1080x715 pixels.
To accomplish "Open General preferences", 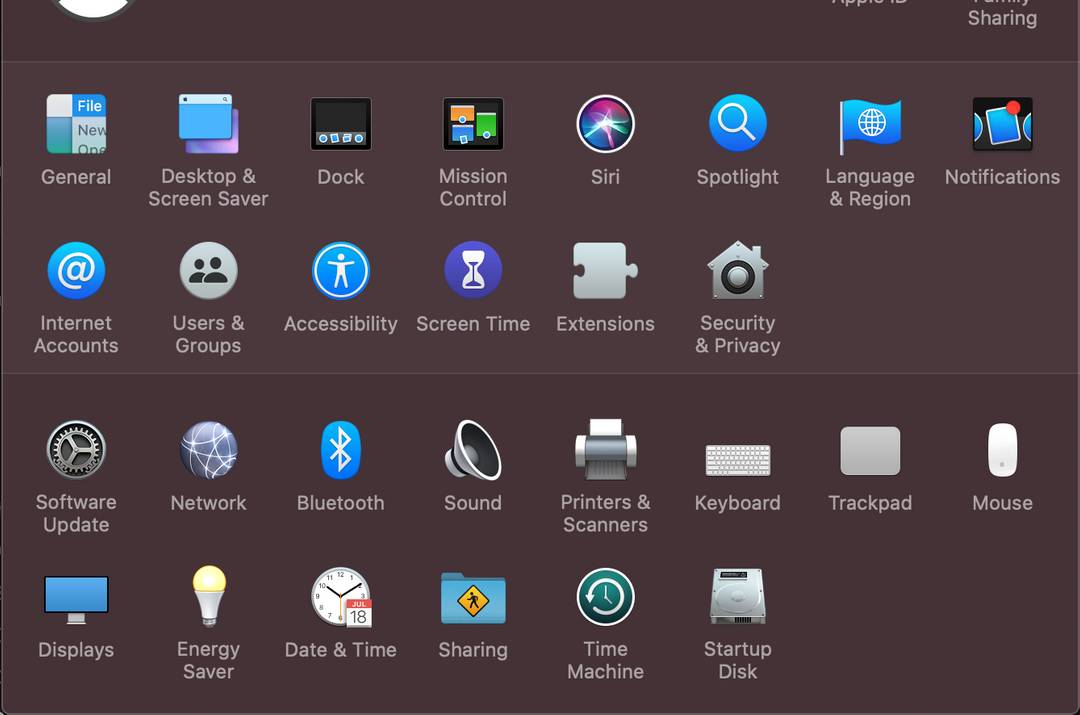I will [x=76, y=124].
